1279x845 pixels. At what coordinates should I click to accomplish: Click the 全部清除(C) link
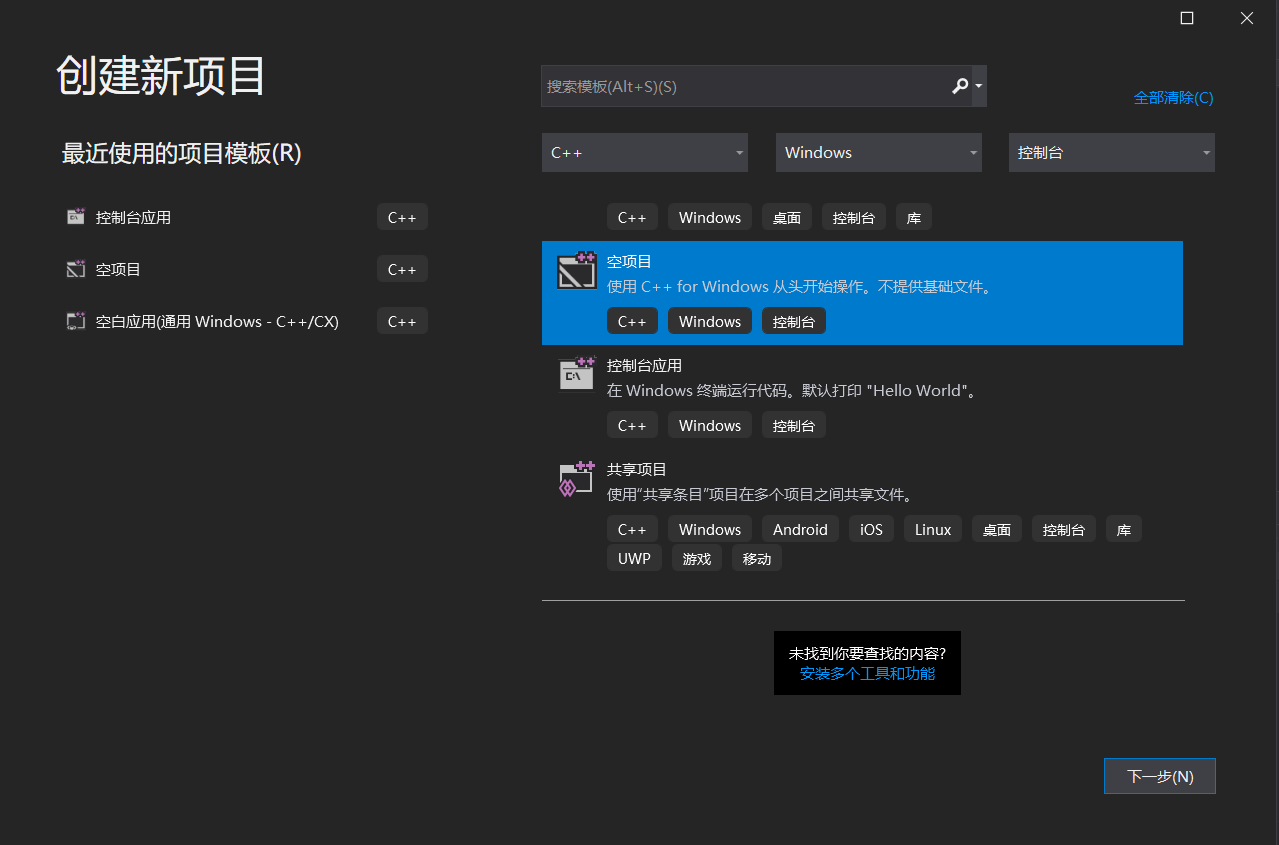click(x=1173, y=97)
